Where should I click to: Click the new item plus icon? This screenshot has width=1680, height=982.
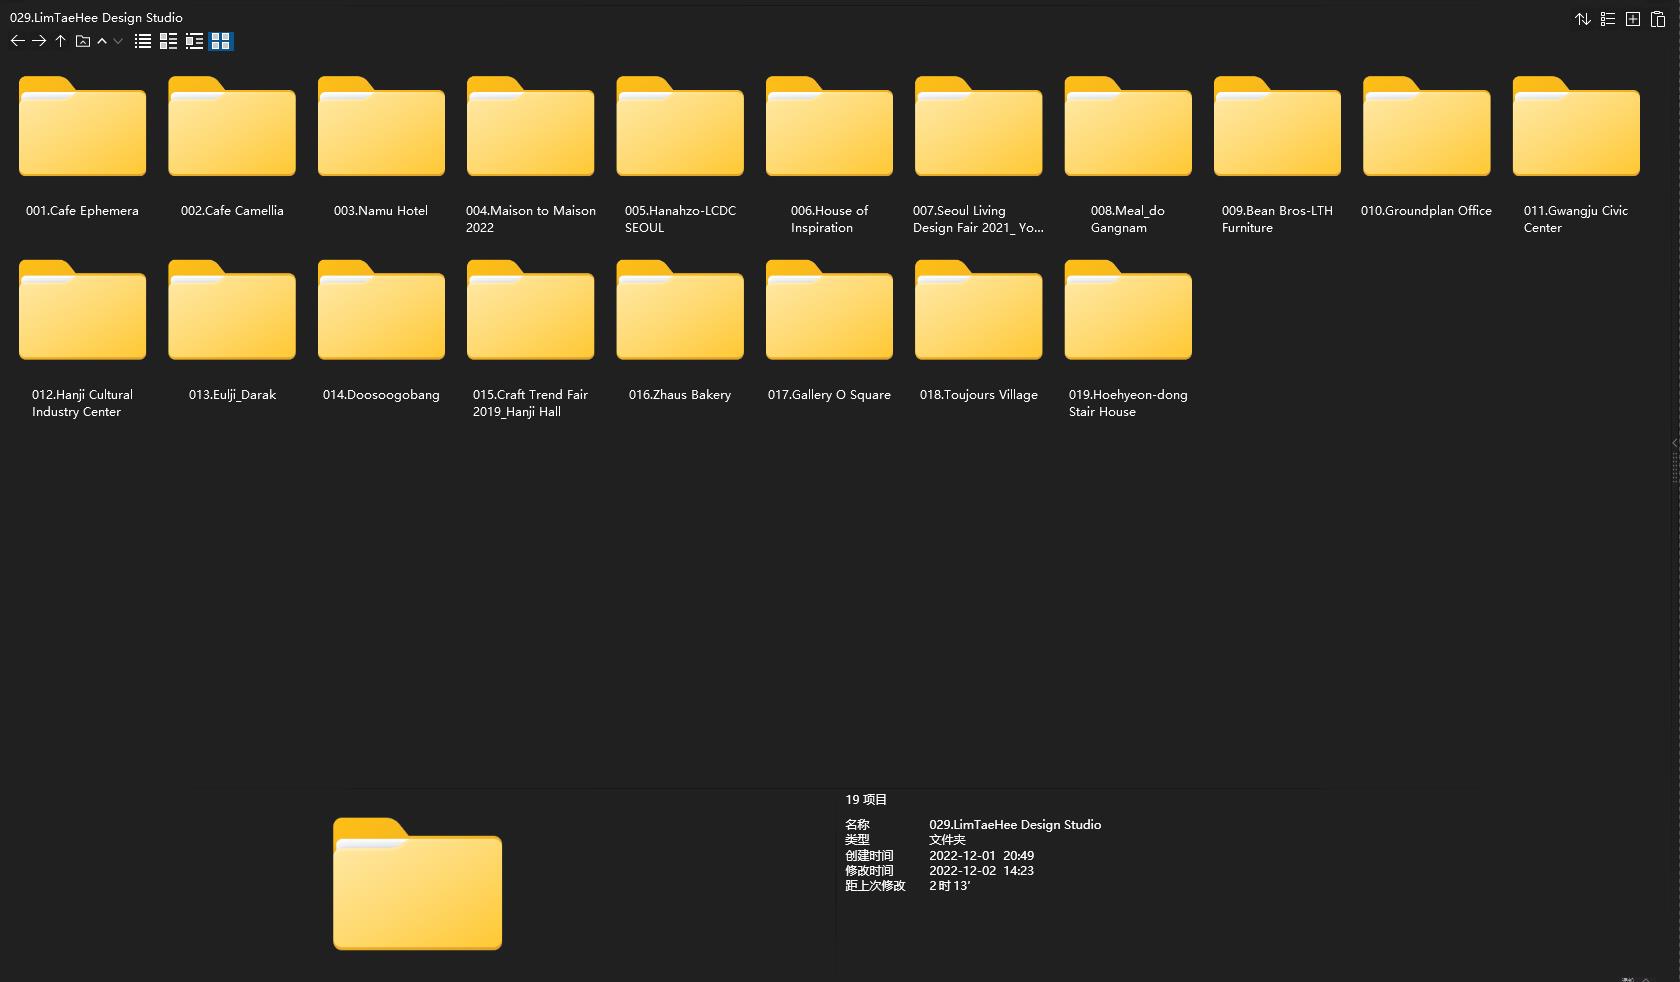click(1632, 19)
